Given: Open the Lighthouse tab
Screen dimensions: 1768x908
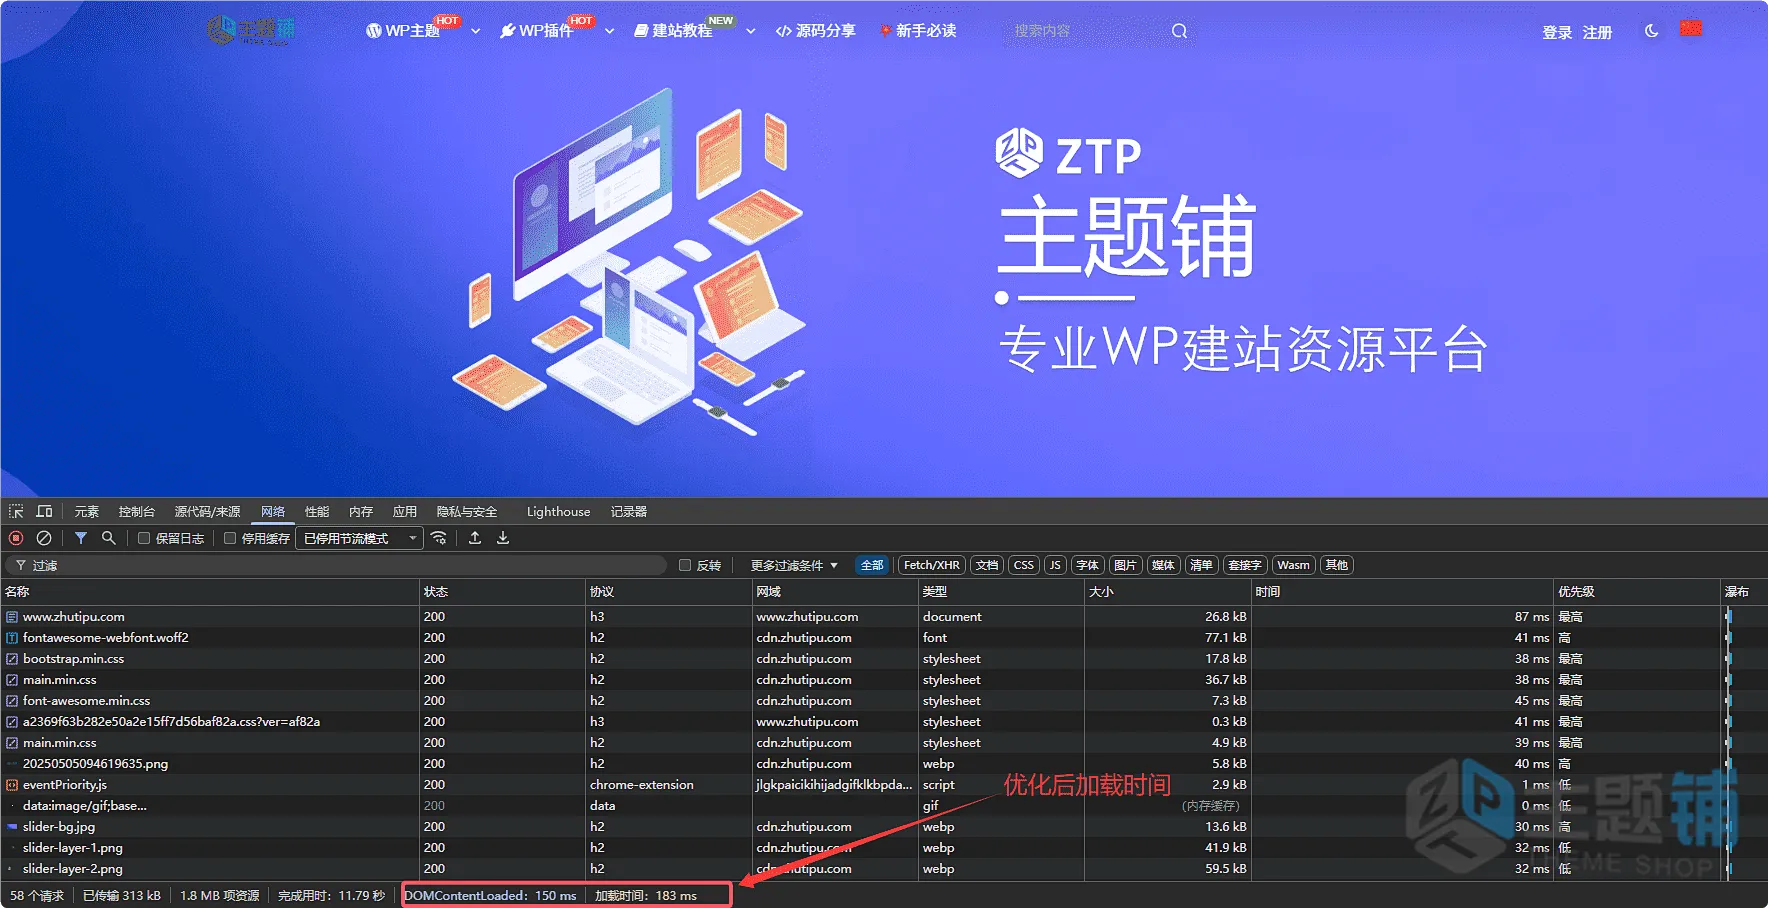Looking at the screenshot, I should coord(558,511).
